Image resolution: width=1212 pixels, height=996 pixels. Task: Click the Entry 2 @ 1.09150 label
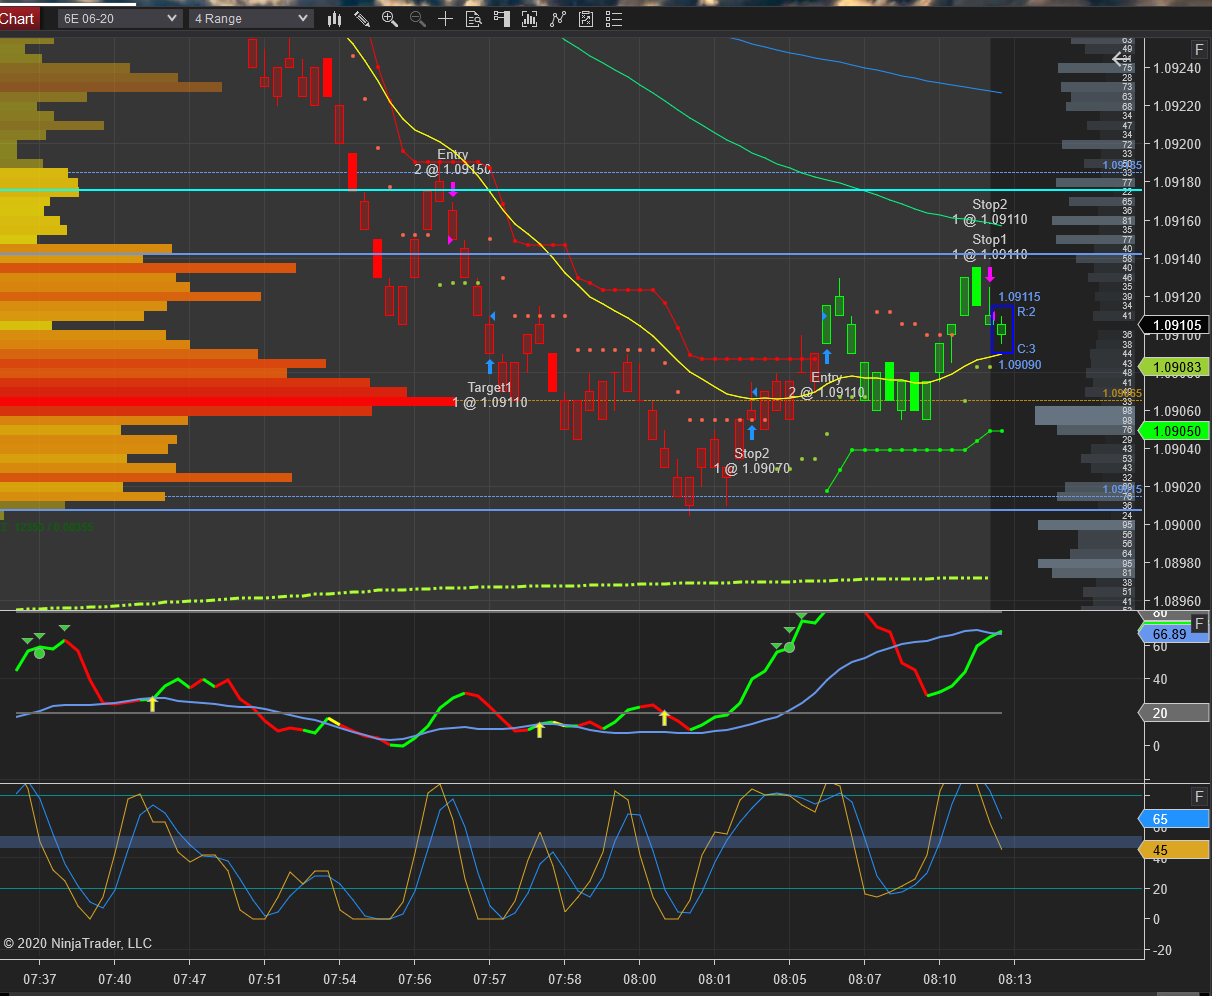453,162
